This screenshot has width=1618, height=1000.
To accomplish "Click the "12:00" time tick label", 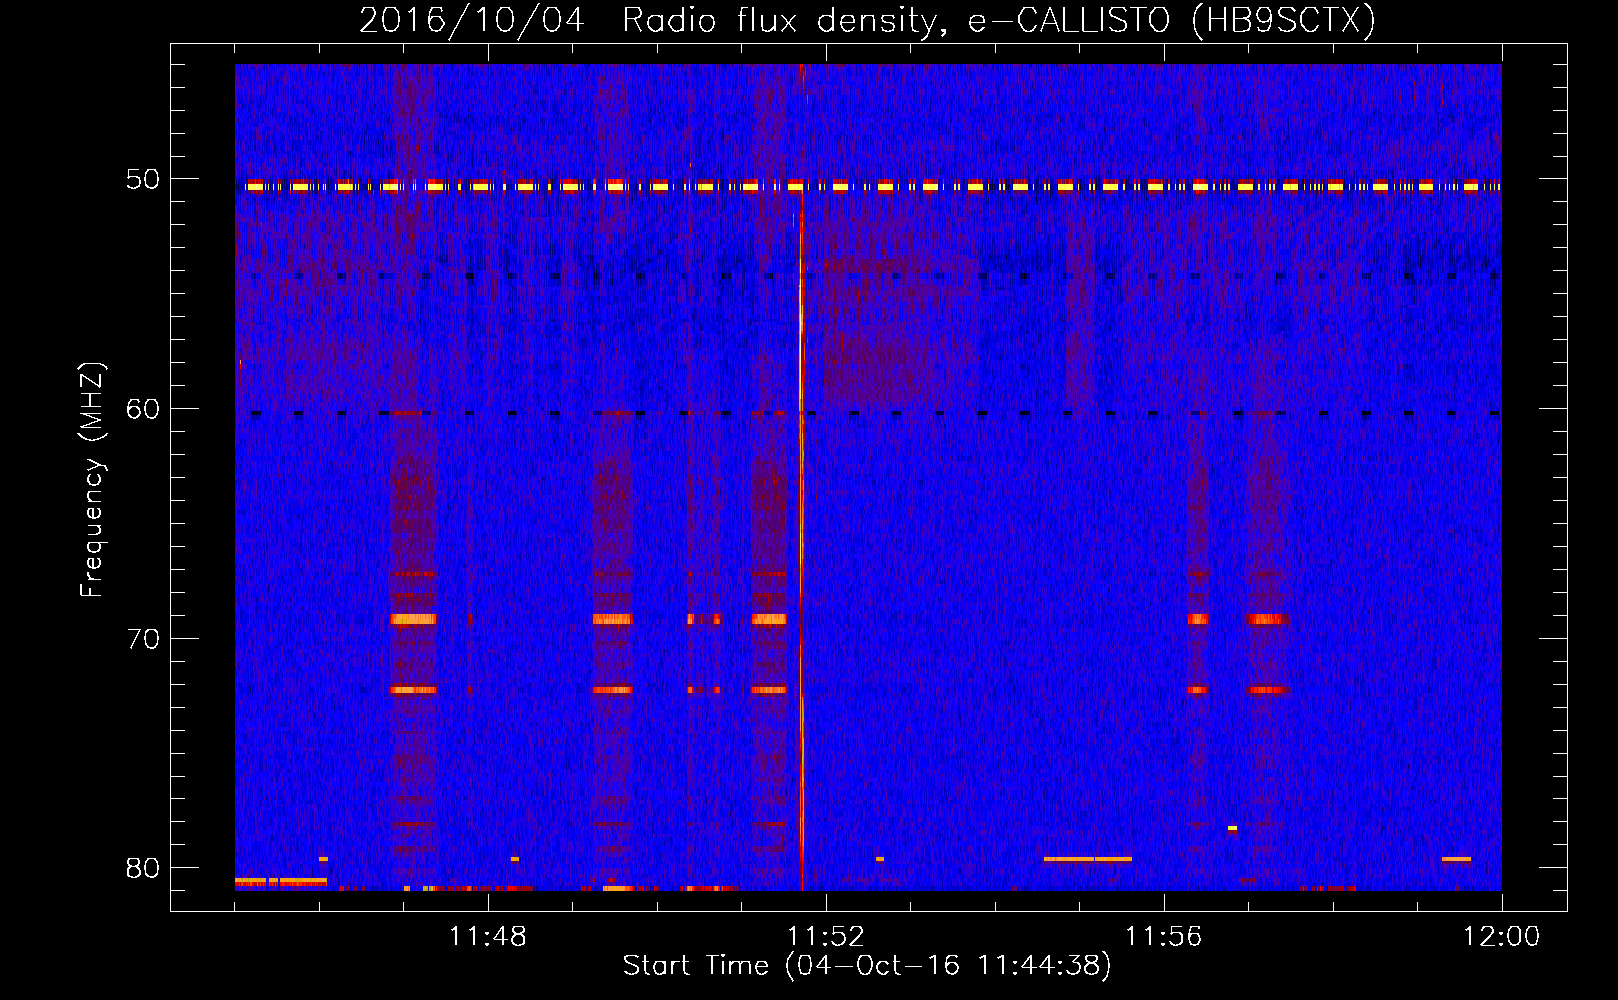I will [x=1502, y=937].
